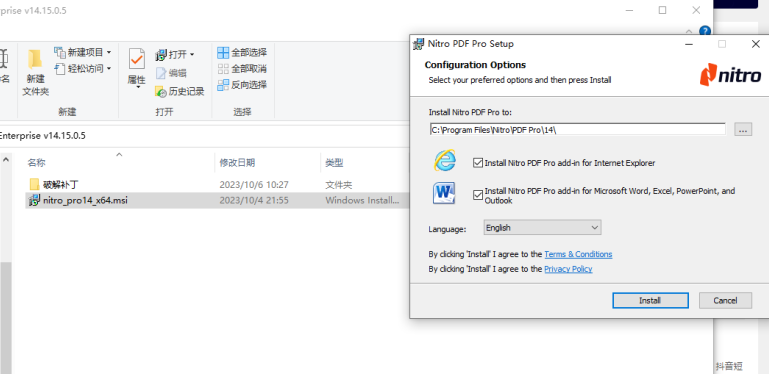Viewport: 769px width, 374px height.
Task: Click the Cancel button in Setup
Action: click(725, 300)
